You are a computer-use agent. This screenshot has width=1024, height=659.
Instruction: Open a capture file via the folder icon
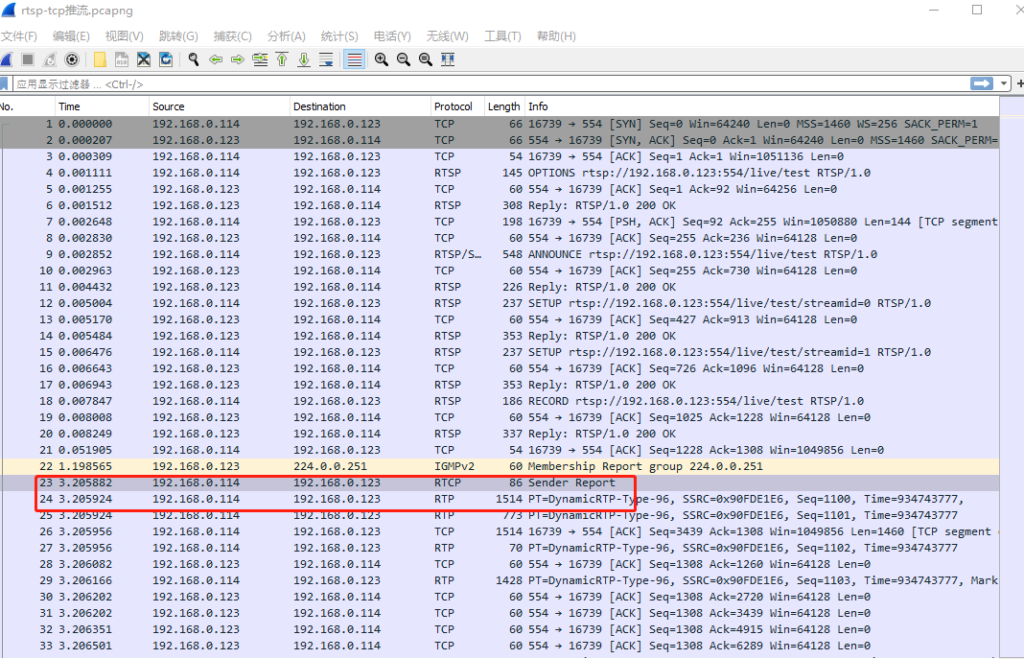click(x=100, y=60)
